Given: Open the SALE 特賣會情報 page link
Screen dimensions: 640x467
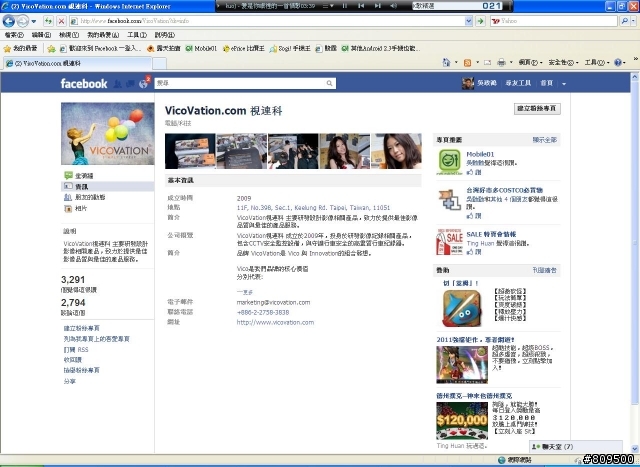Looking at the screenshot, I should pos(491,234).
